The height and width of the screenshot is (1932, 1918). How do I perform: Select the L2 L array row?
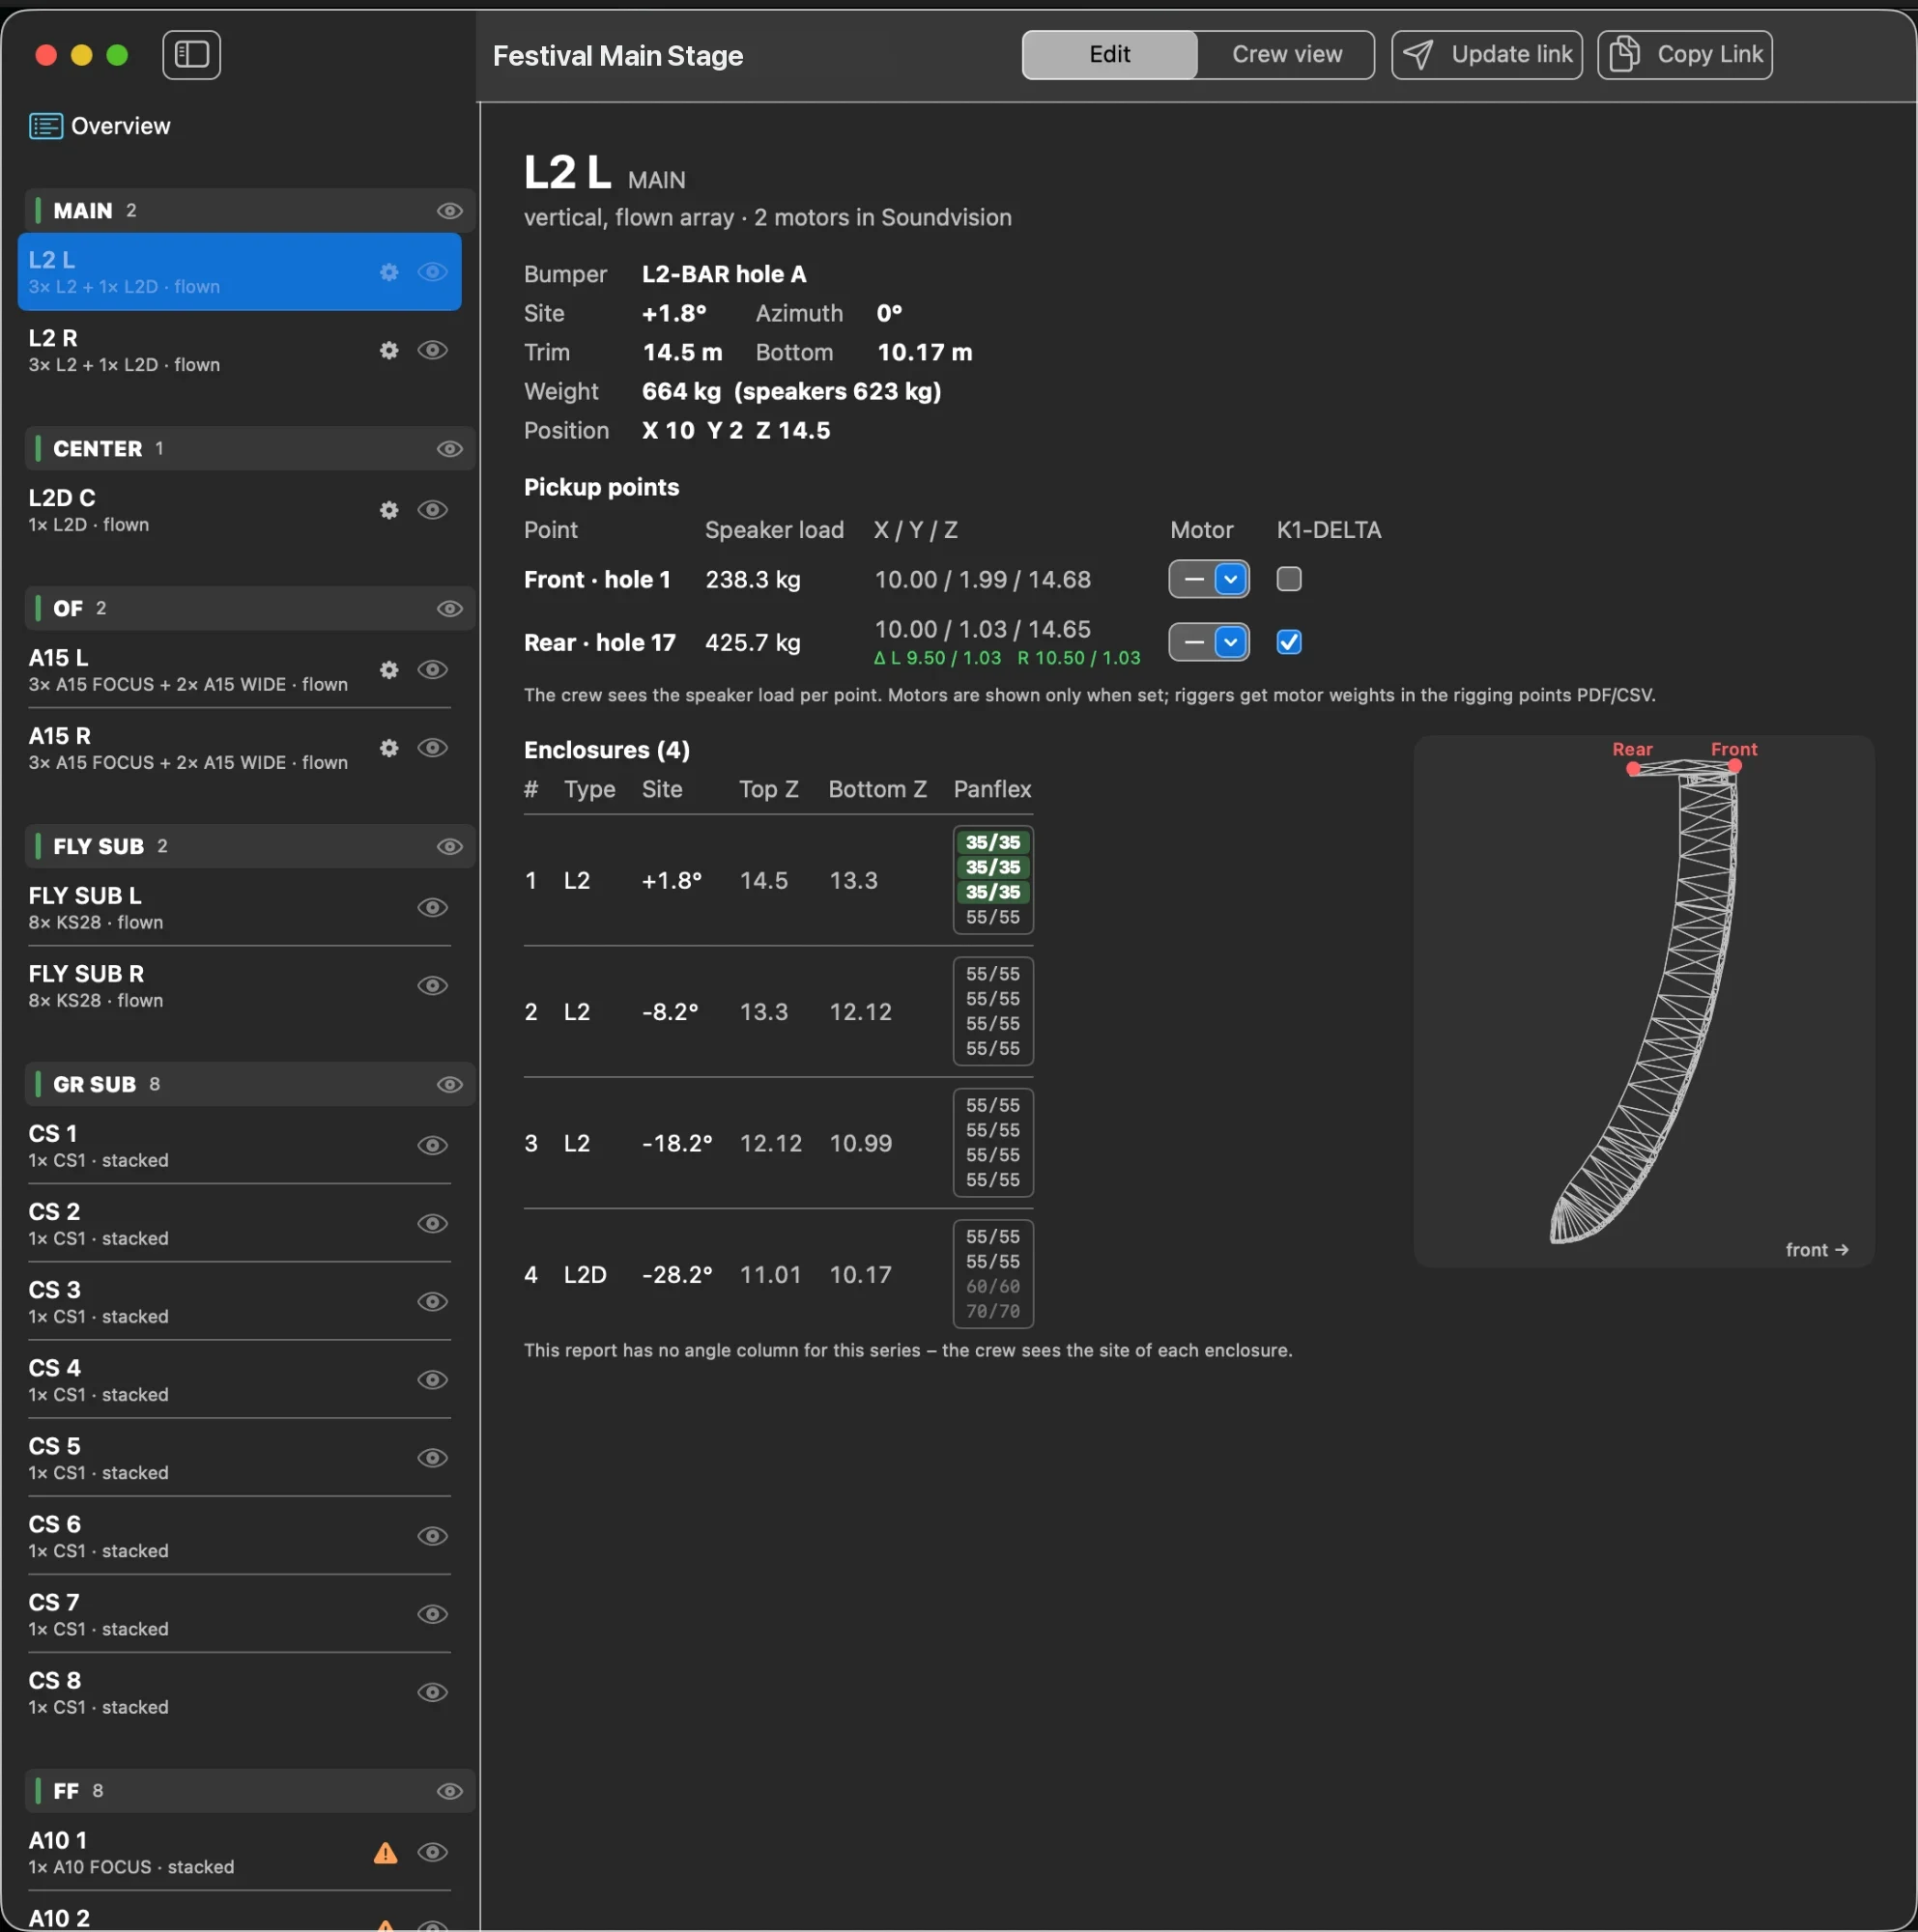[239, 272]
